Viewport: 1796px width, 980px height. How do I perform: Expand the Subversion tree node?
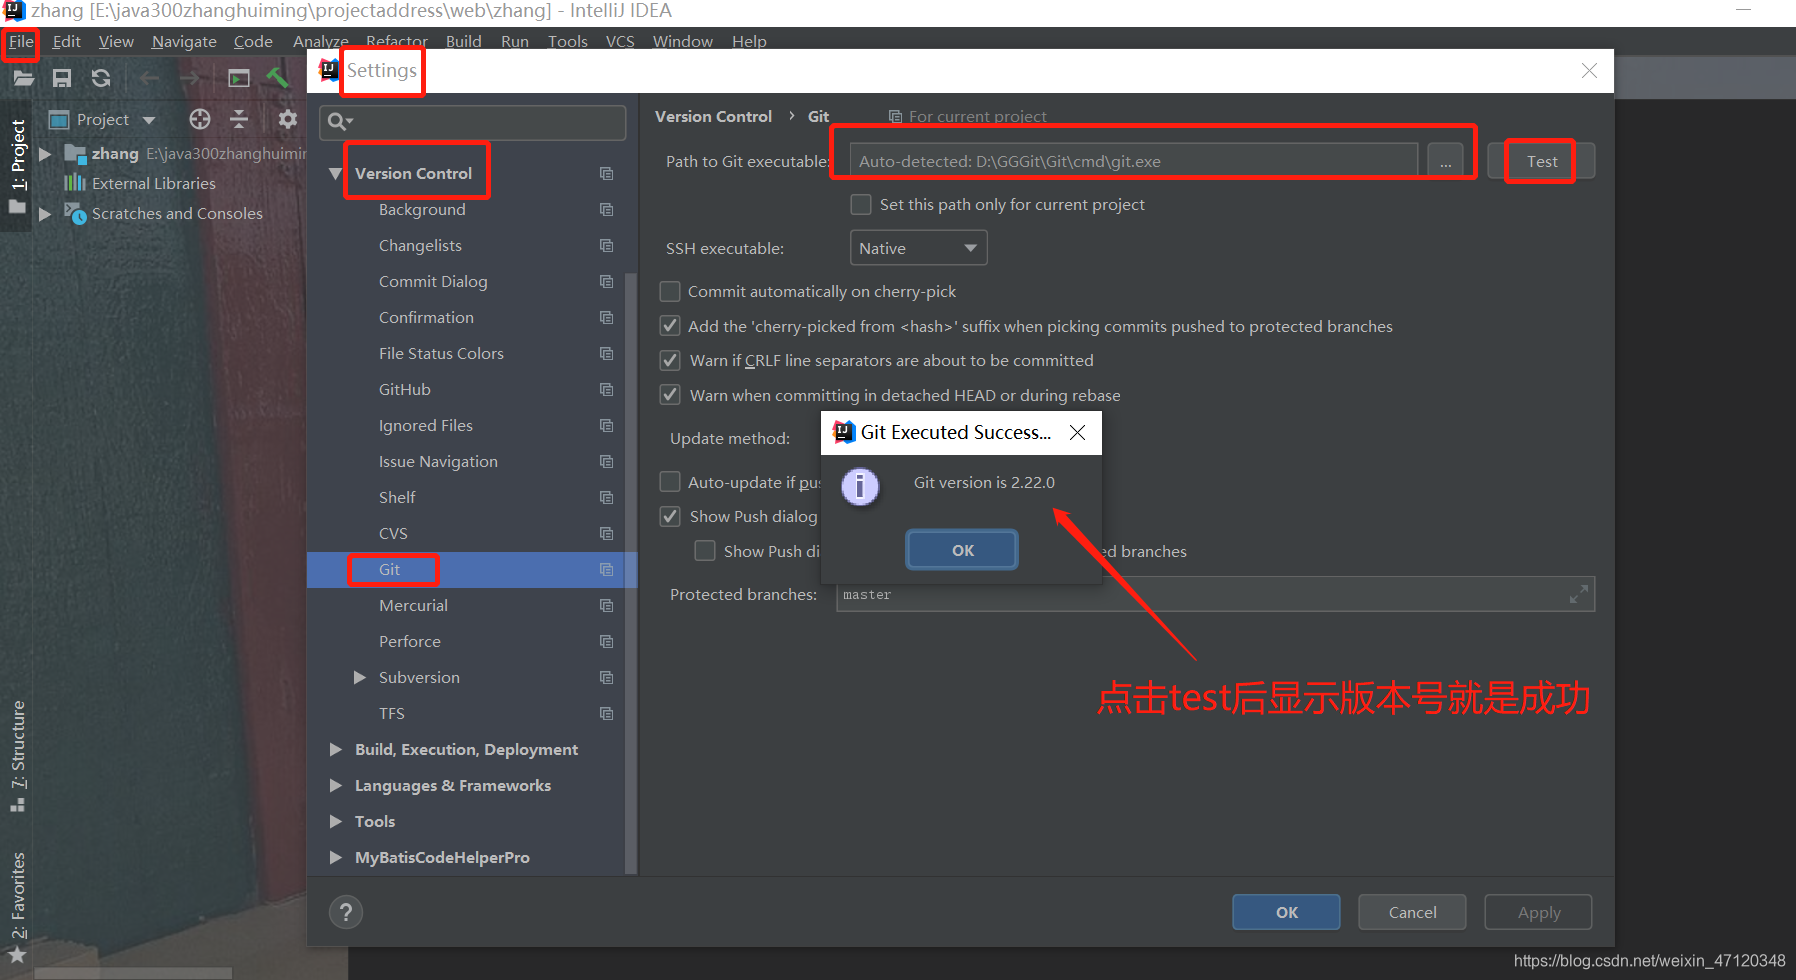360,677
